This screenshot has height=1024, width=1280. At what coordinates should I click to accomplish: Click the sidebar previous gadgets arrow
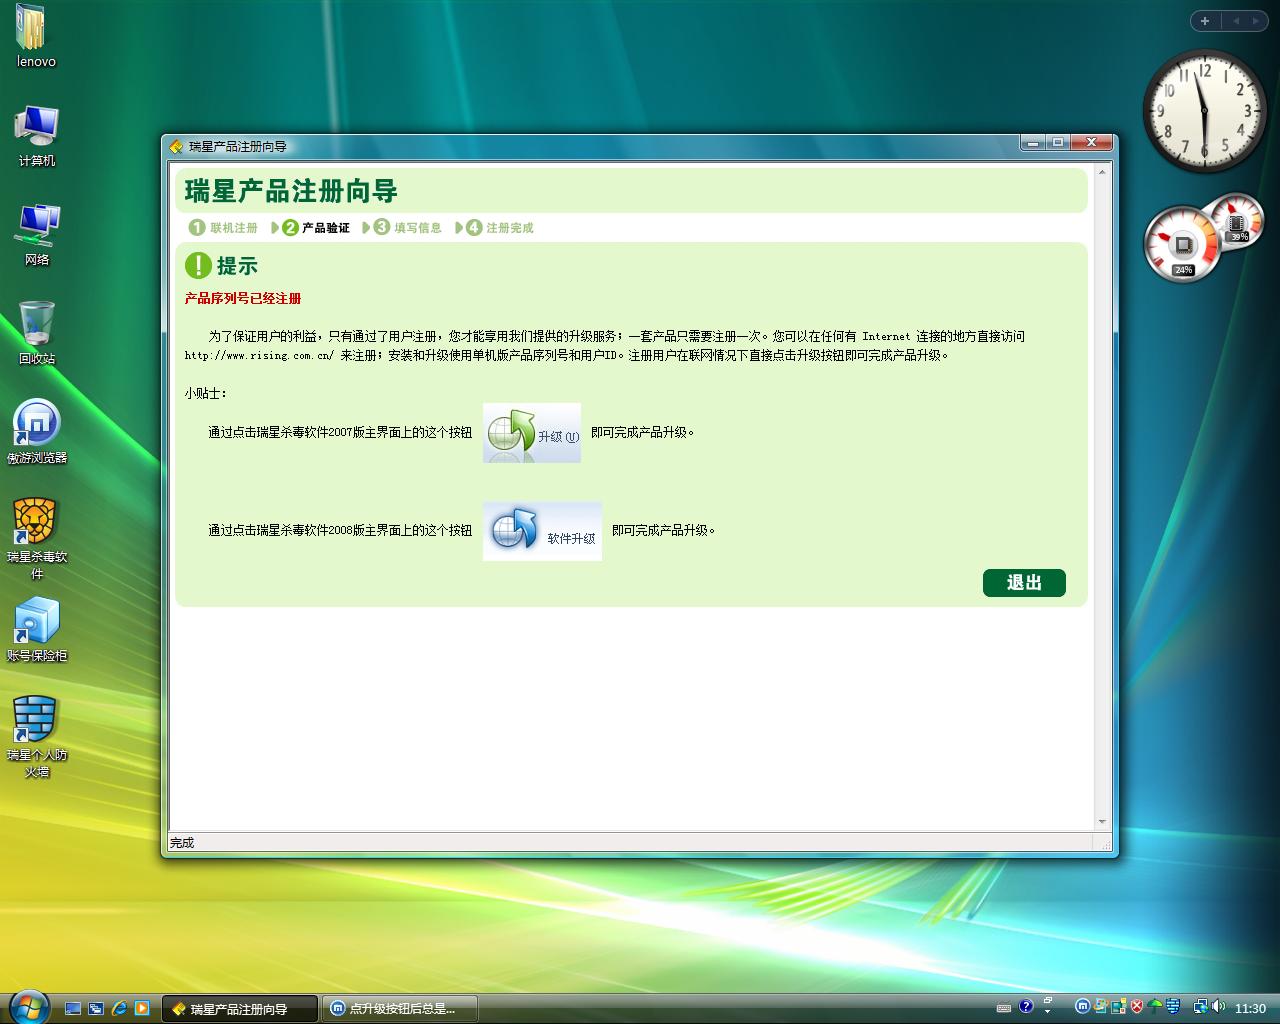[x=1236, y=21]
